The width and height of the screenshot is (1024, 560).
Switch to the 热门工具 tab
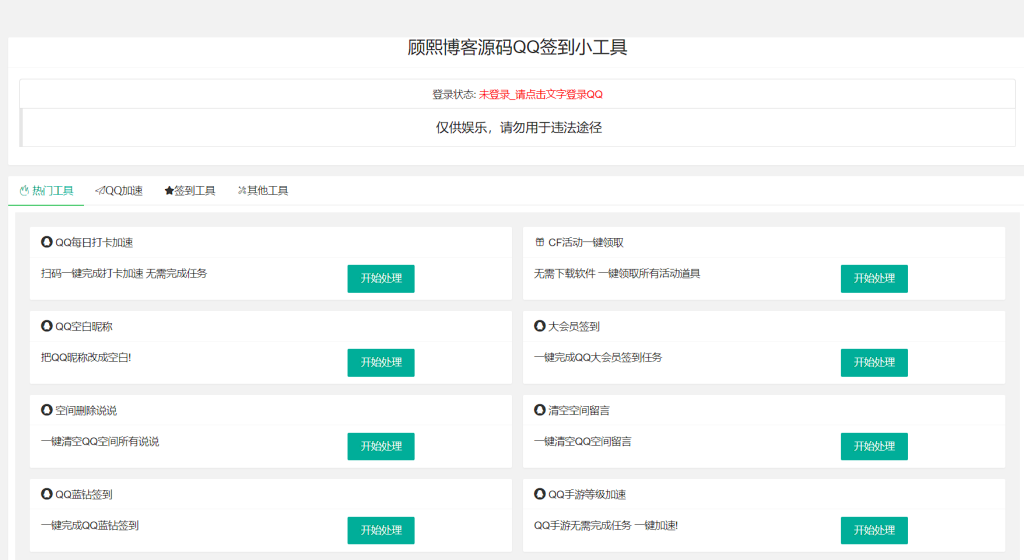point(46,191)
